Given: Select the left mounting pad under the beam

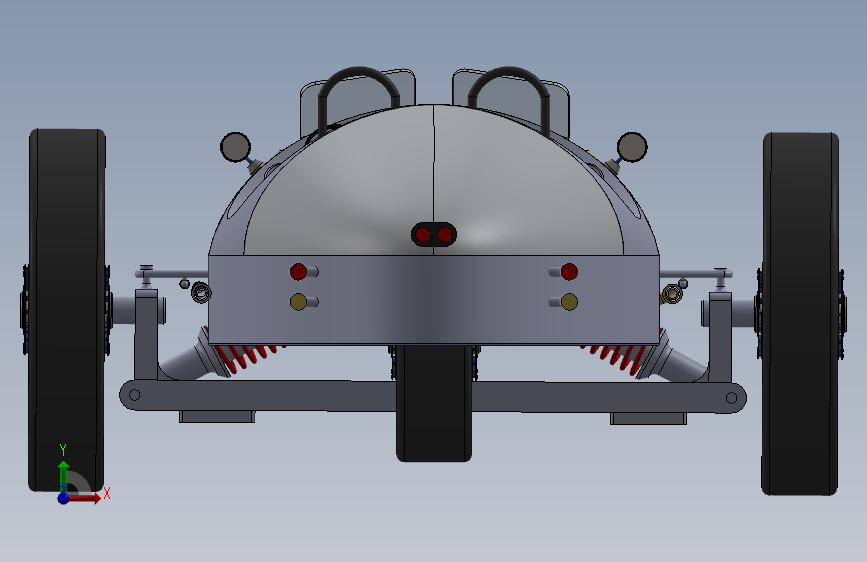Looking at the screenshot, I should [x=217, y=417].
